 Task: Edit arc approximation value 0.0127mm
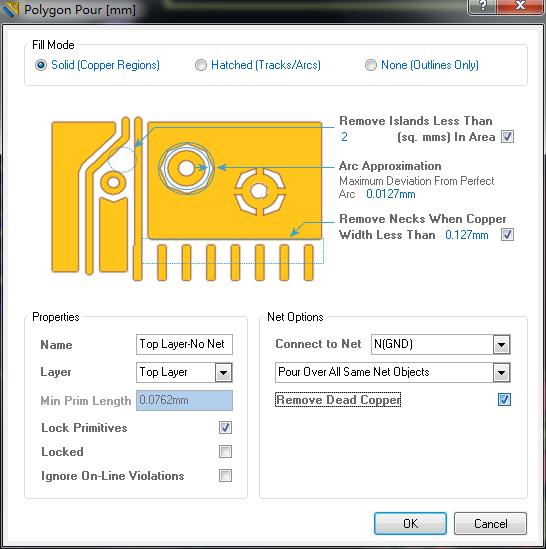tap(391, 194)
